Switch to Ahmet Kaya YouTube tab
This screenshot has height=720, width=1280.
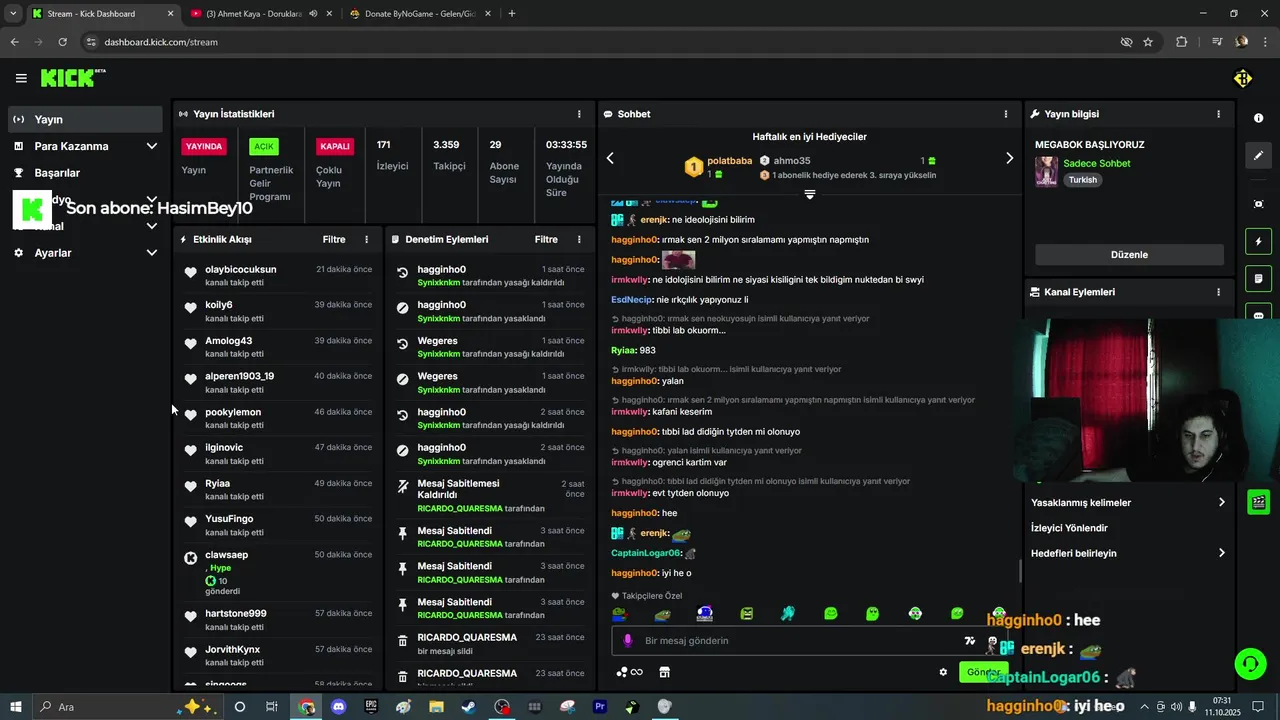(262, 14)
